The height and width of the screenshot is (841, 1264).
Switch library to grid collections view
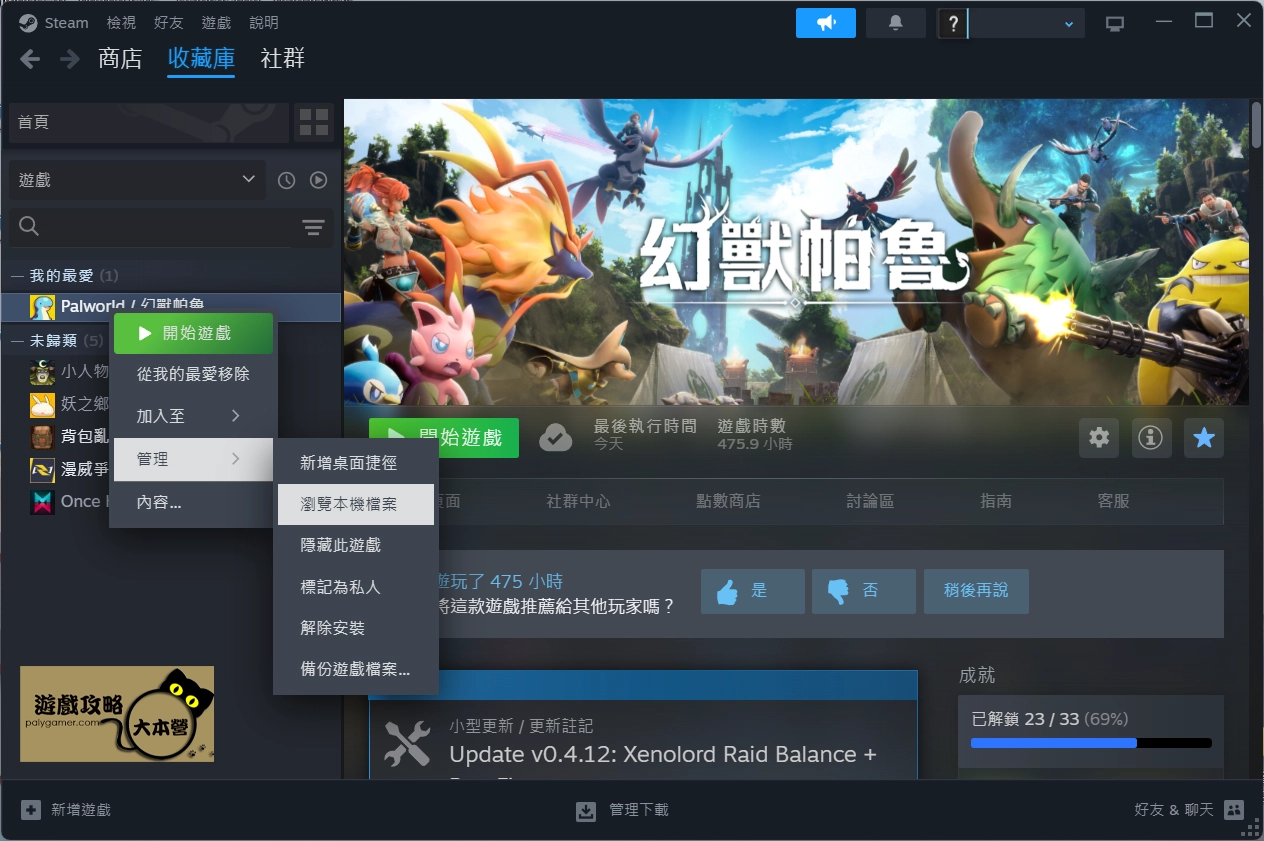(x=314, y=122)
